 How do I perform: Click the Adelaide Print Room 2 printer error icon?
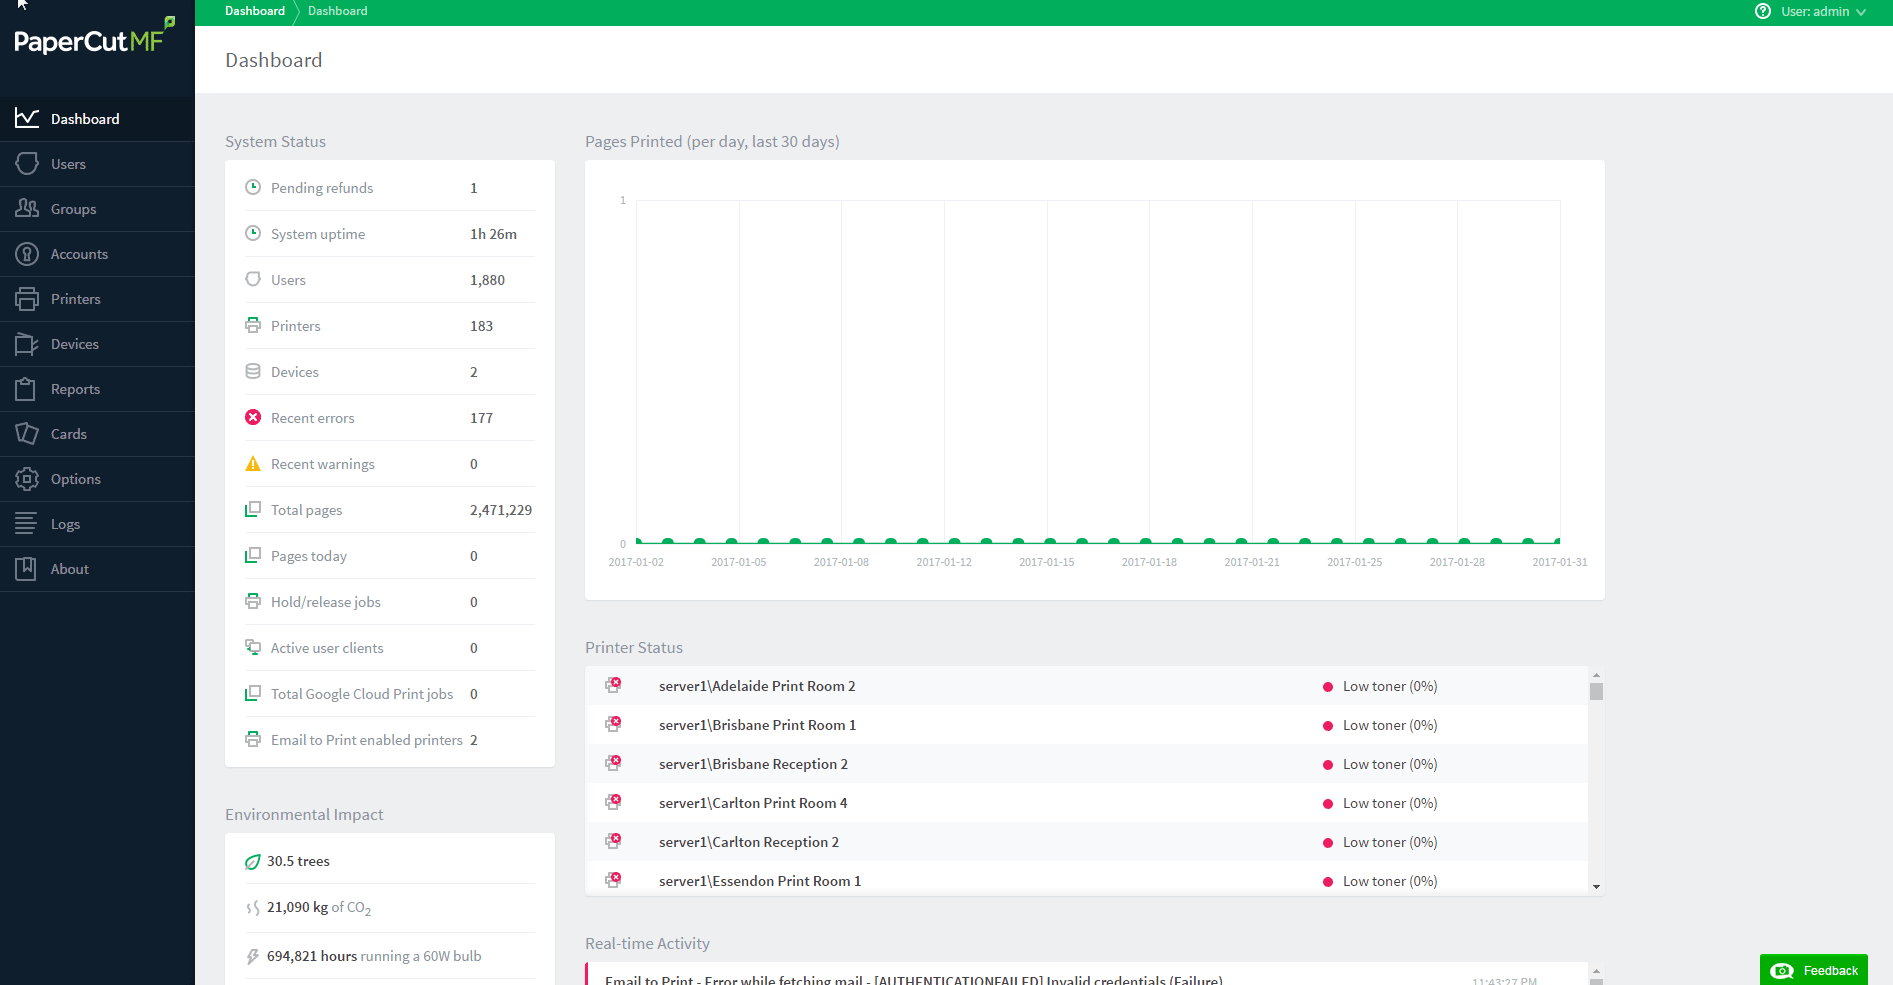613,685
